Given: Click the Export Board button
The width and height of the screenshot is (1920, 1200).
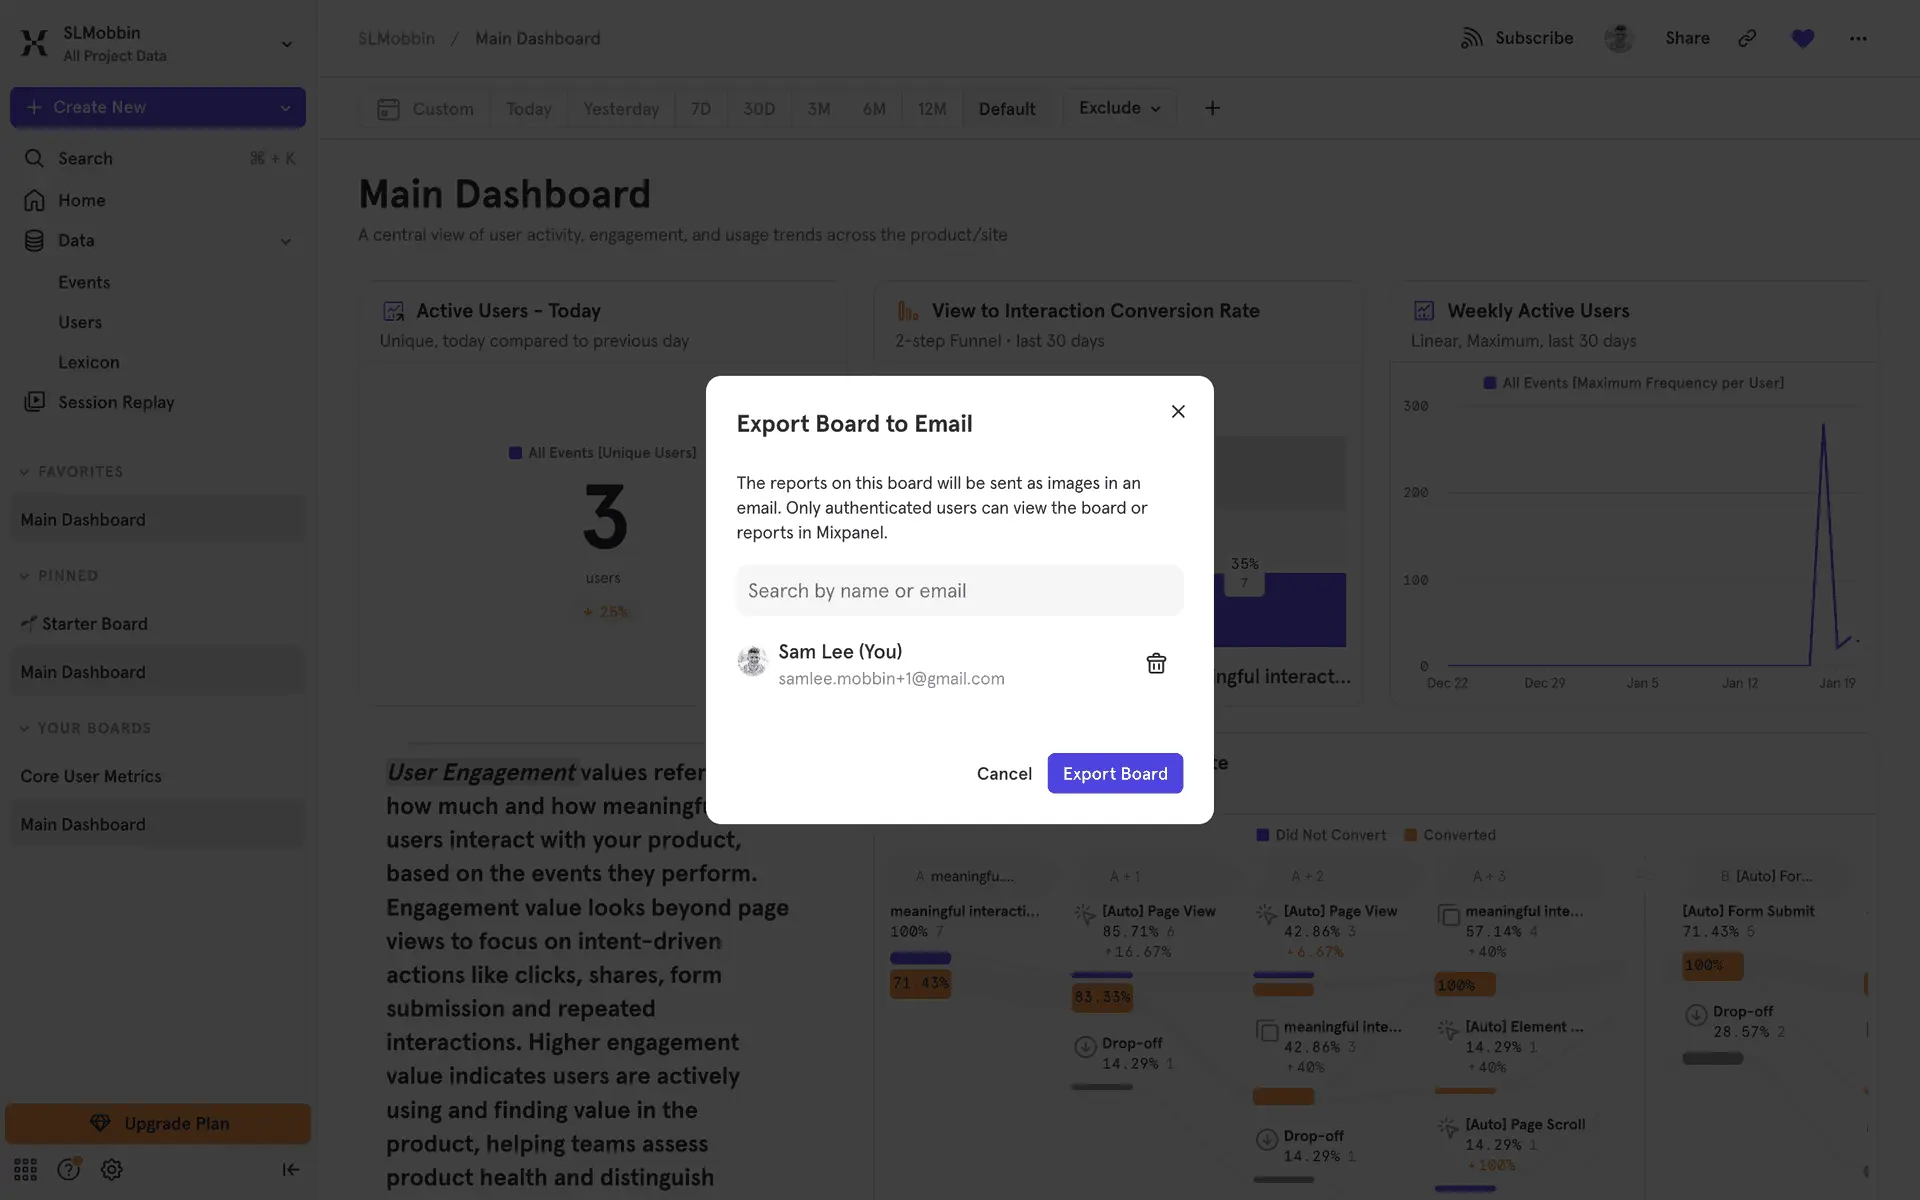Looking at the screenshot, I should pos(1114,773).
